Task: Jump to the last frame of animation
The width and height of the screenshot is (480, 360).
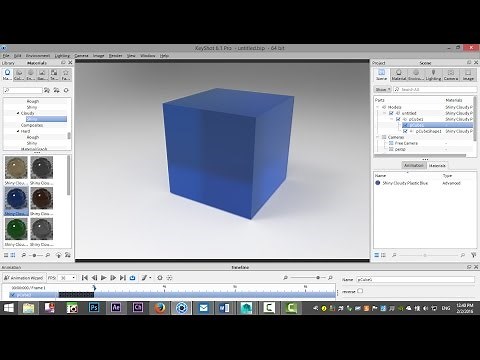Action: 123,278
